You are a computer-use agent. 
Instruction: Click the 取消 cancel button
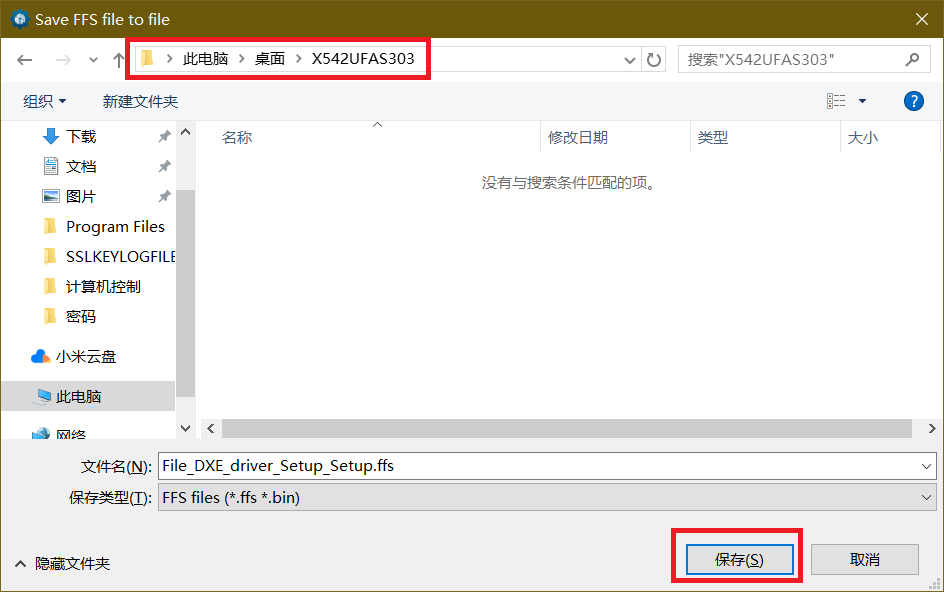coord(864,560)
